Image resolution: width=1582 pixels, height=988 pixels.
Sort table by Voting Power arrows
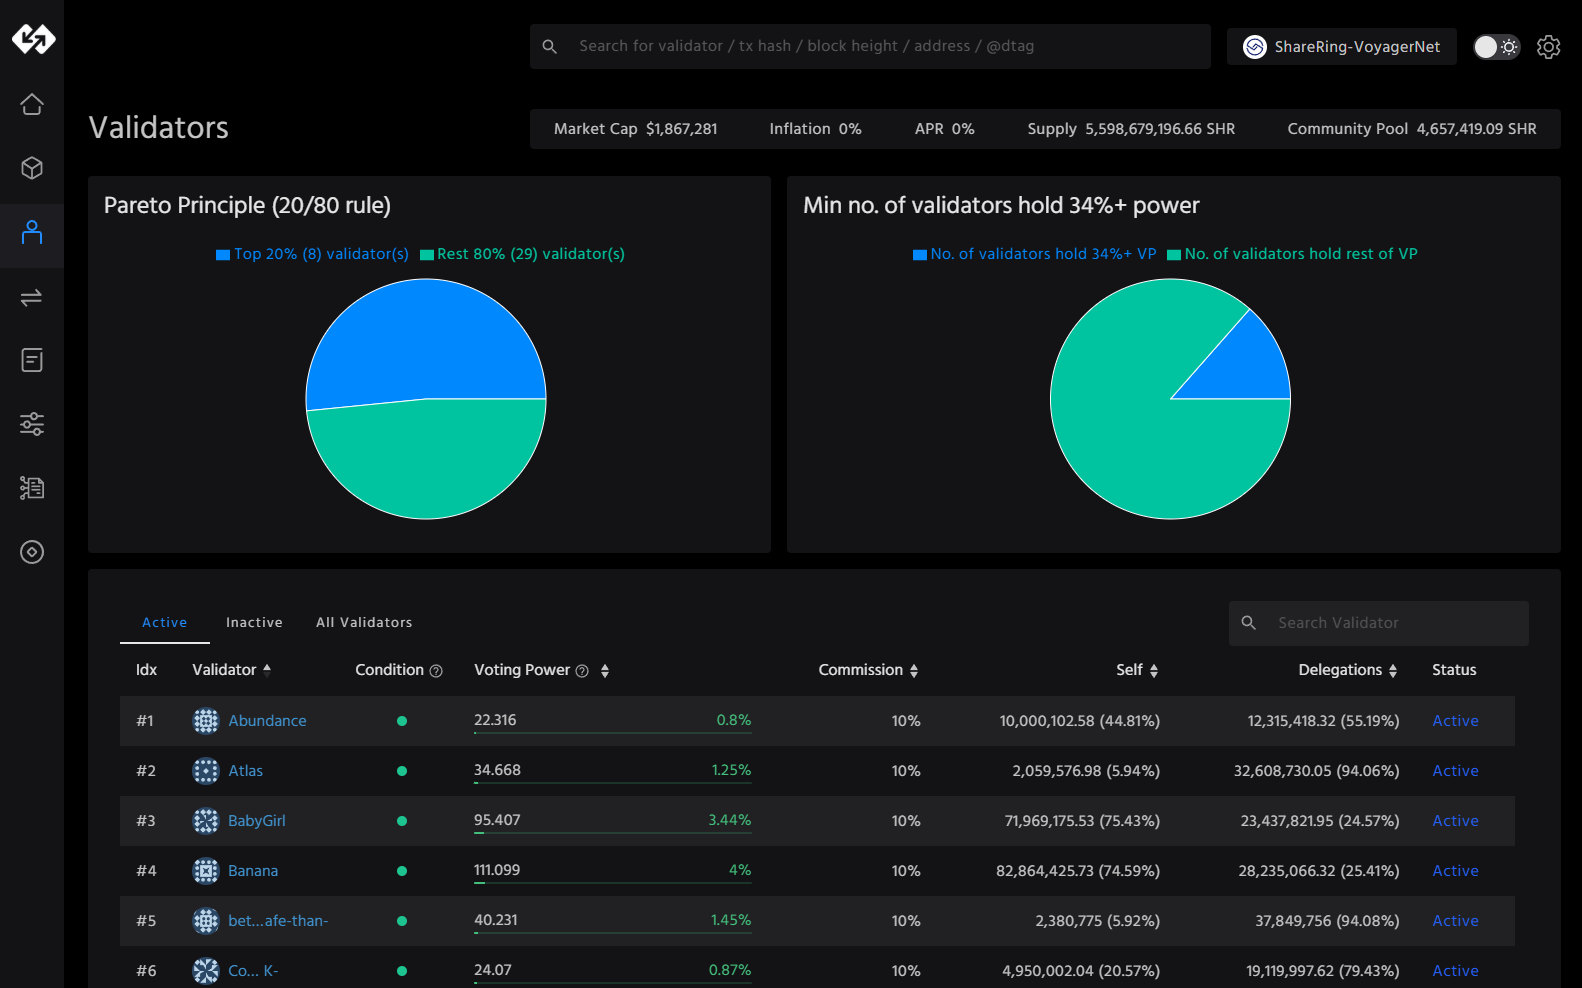coord(605,671)
